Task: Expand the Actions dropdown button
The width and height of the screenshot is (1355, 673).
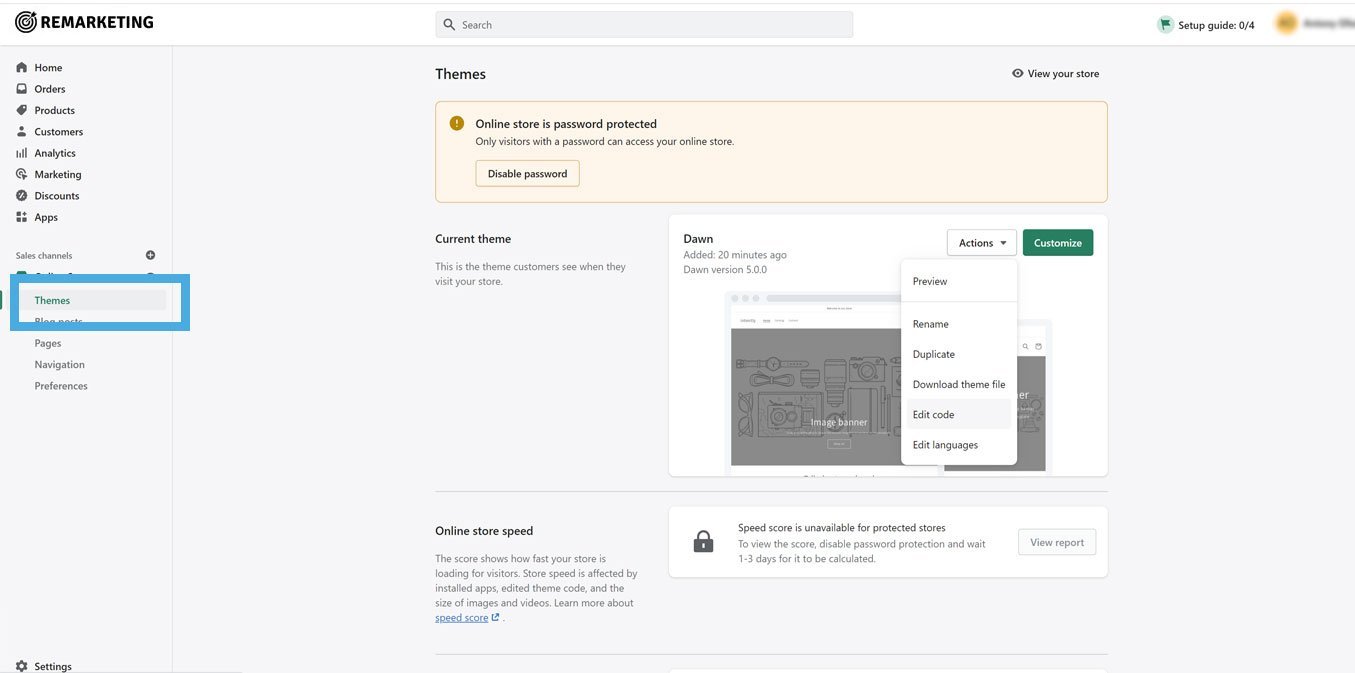Action: click(981, 243)
